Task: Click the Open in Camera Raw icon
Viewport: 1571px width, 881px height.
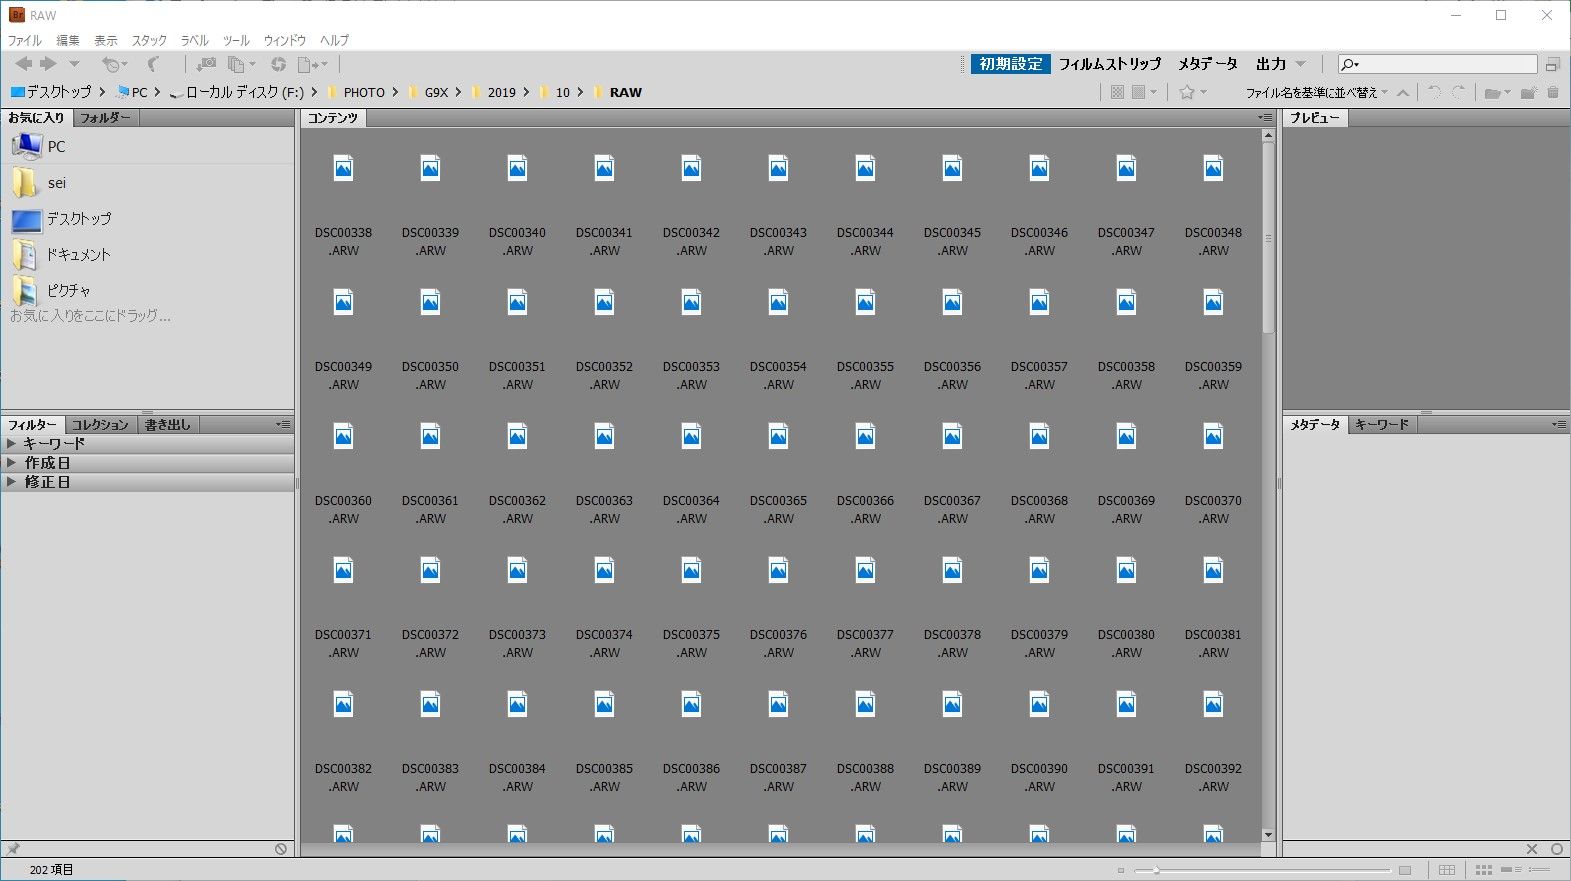Action: (x=278, y=64)
